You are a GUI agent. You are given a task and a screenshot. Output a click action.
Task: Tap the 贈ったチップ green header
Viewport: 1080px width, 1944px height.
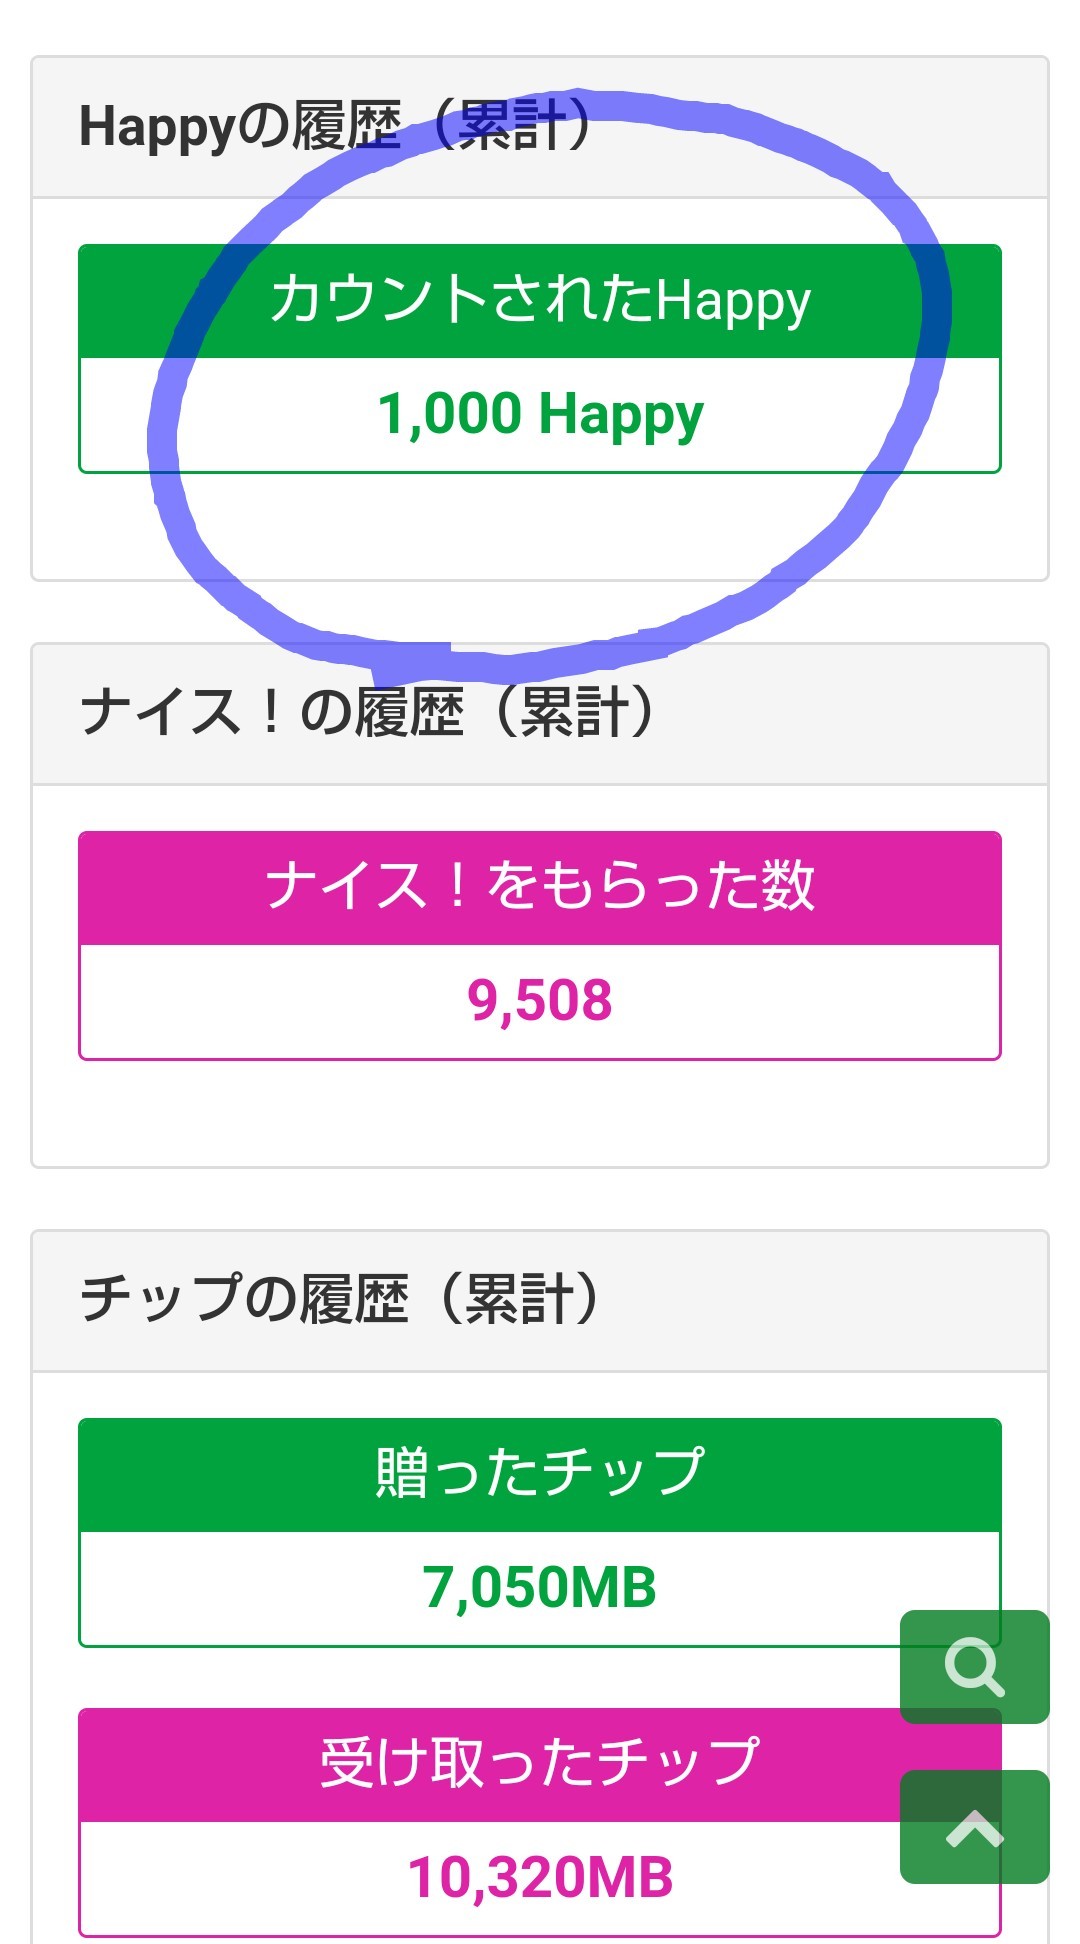pos(540,1474)
